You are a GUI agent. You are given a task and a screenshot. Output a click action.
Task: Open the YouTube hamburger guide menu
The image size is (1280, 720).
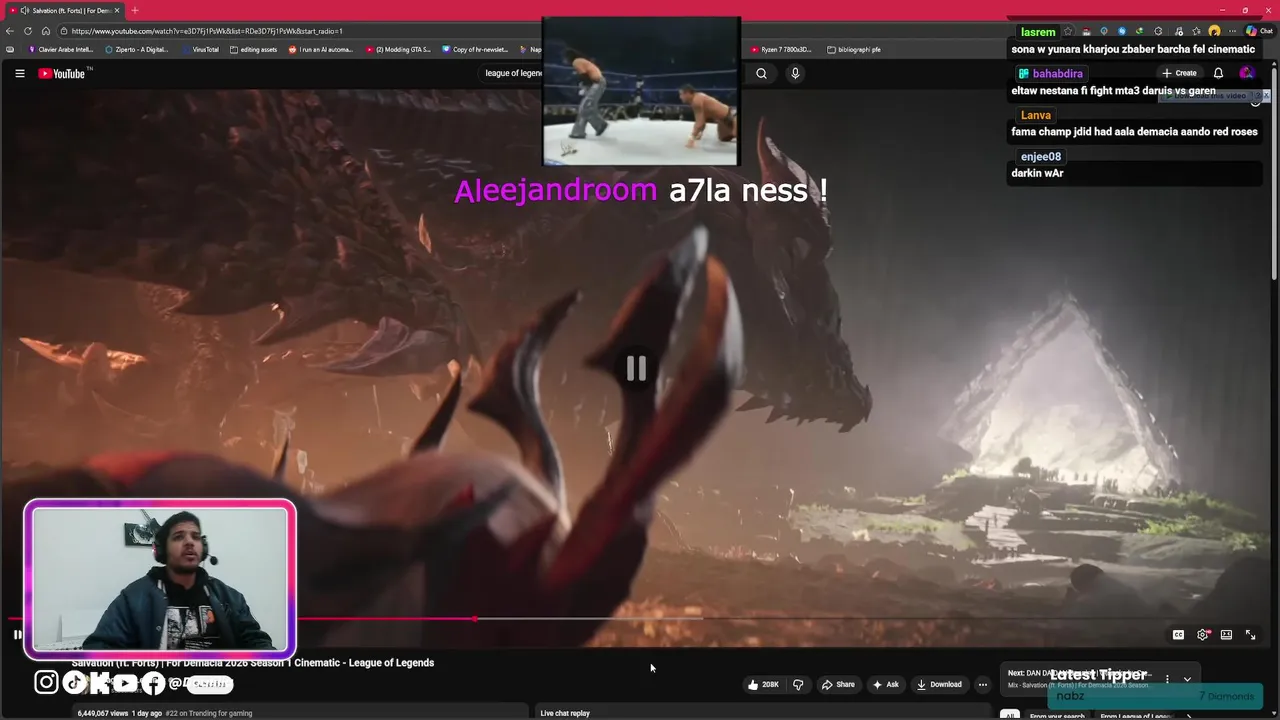pyautogui.click(x=19, y=73)
